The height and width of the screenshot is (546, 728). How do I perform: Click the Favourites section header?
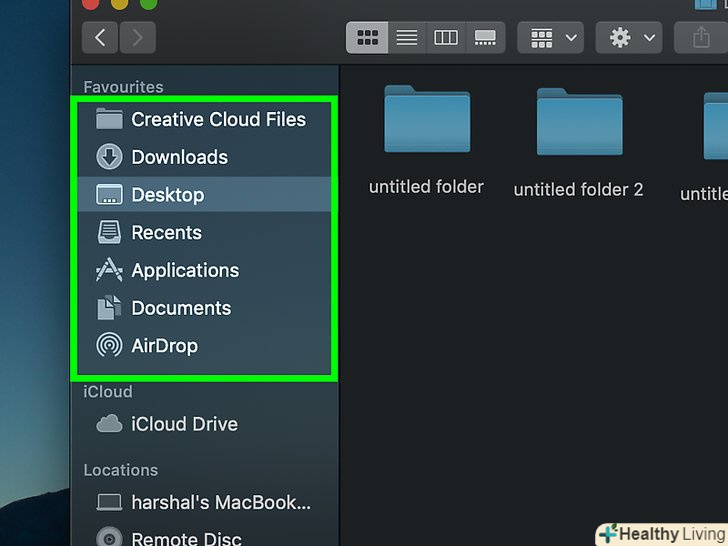click(x=124, y=87)
